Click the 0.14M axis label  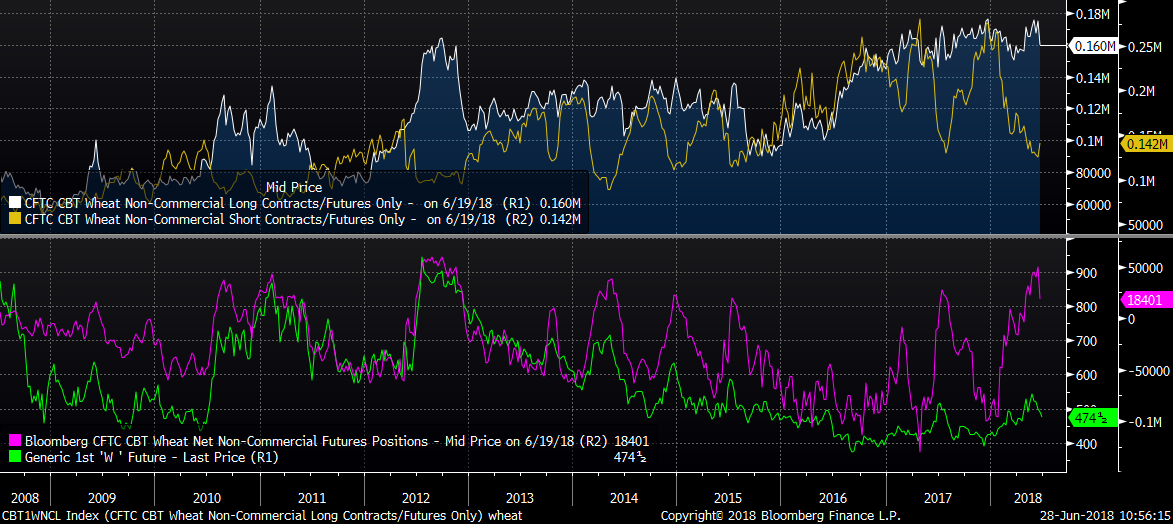1093,78
